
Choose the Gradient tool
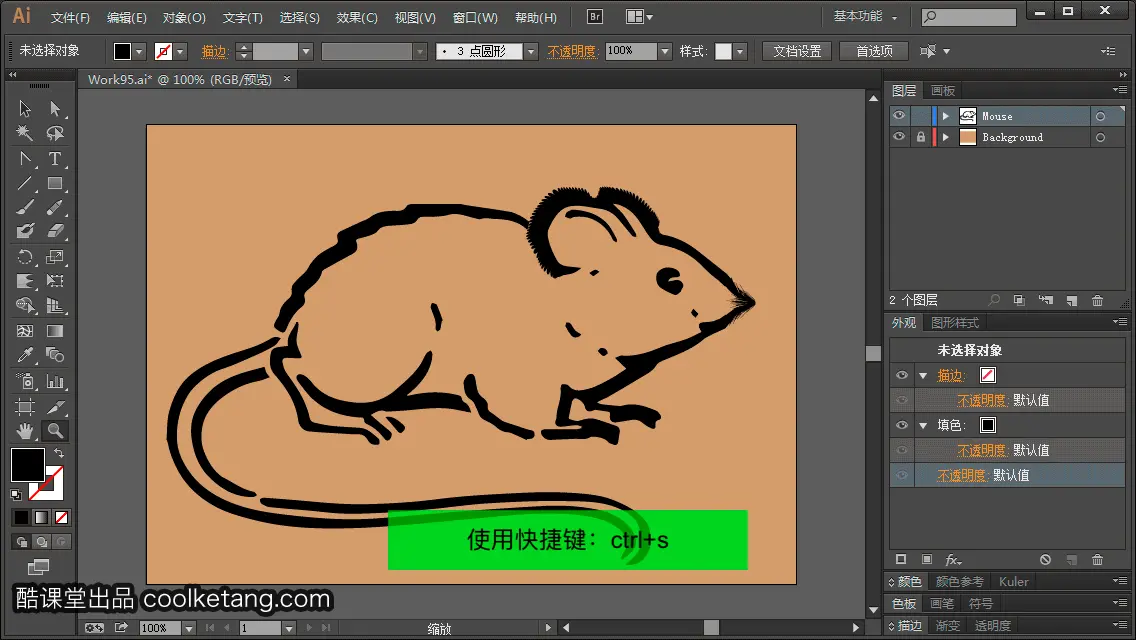pyautogui.click(x=55, y=331)
